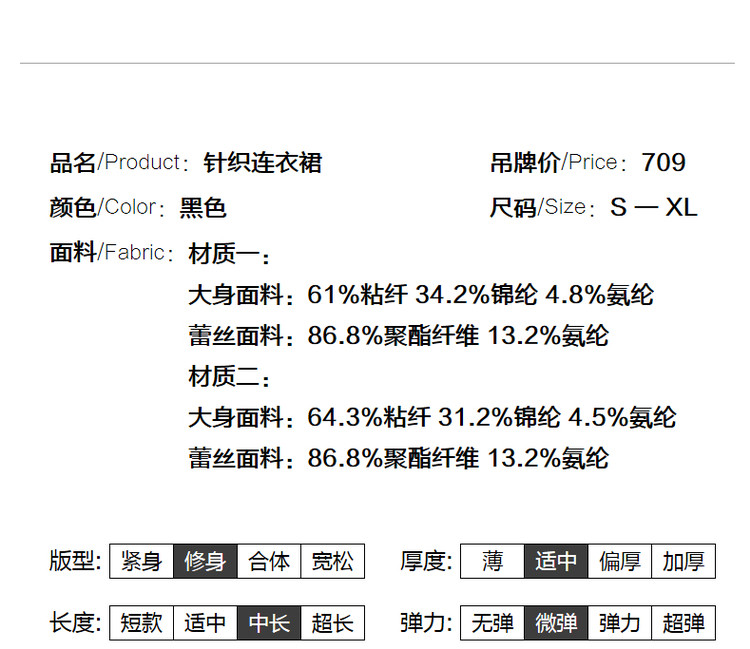
Task: Choose the highlighted 修身 fit option
Action: point(205,561)
